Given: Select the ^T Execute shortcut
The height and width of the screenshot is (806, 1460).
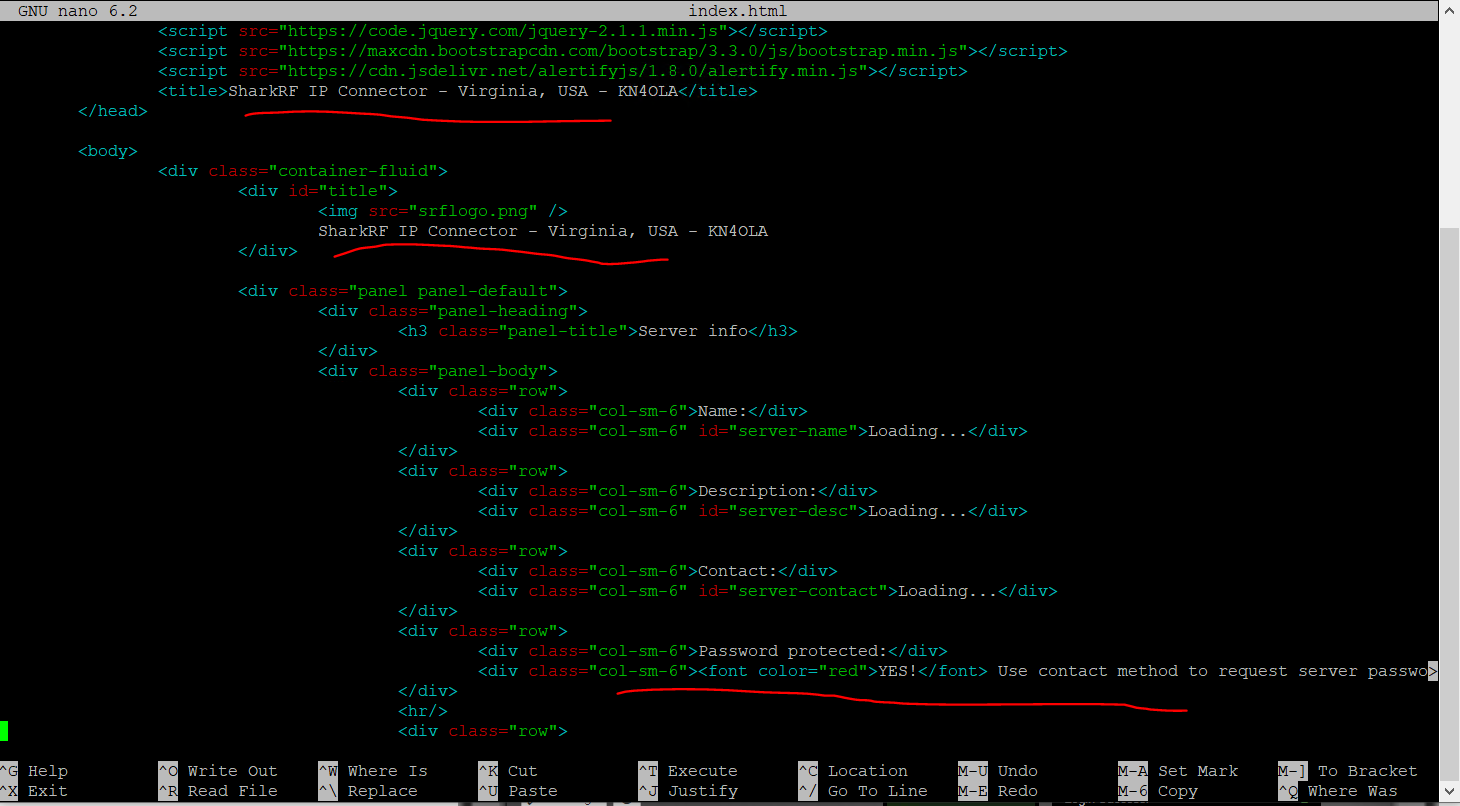Looking at the screenshot, I should click(x=688, y=771).
